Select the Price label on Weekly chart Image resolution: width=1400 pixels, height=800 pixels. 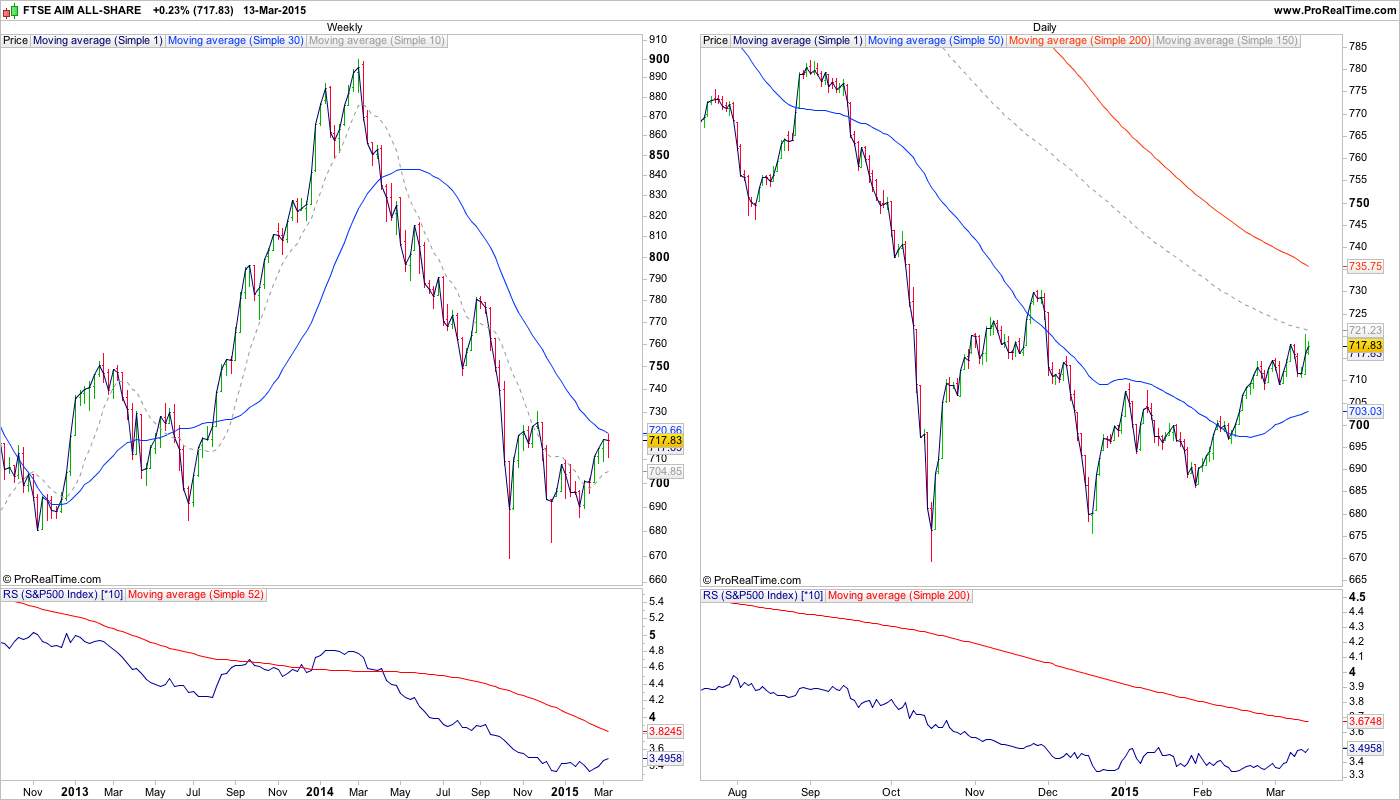point(15,41)
